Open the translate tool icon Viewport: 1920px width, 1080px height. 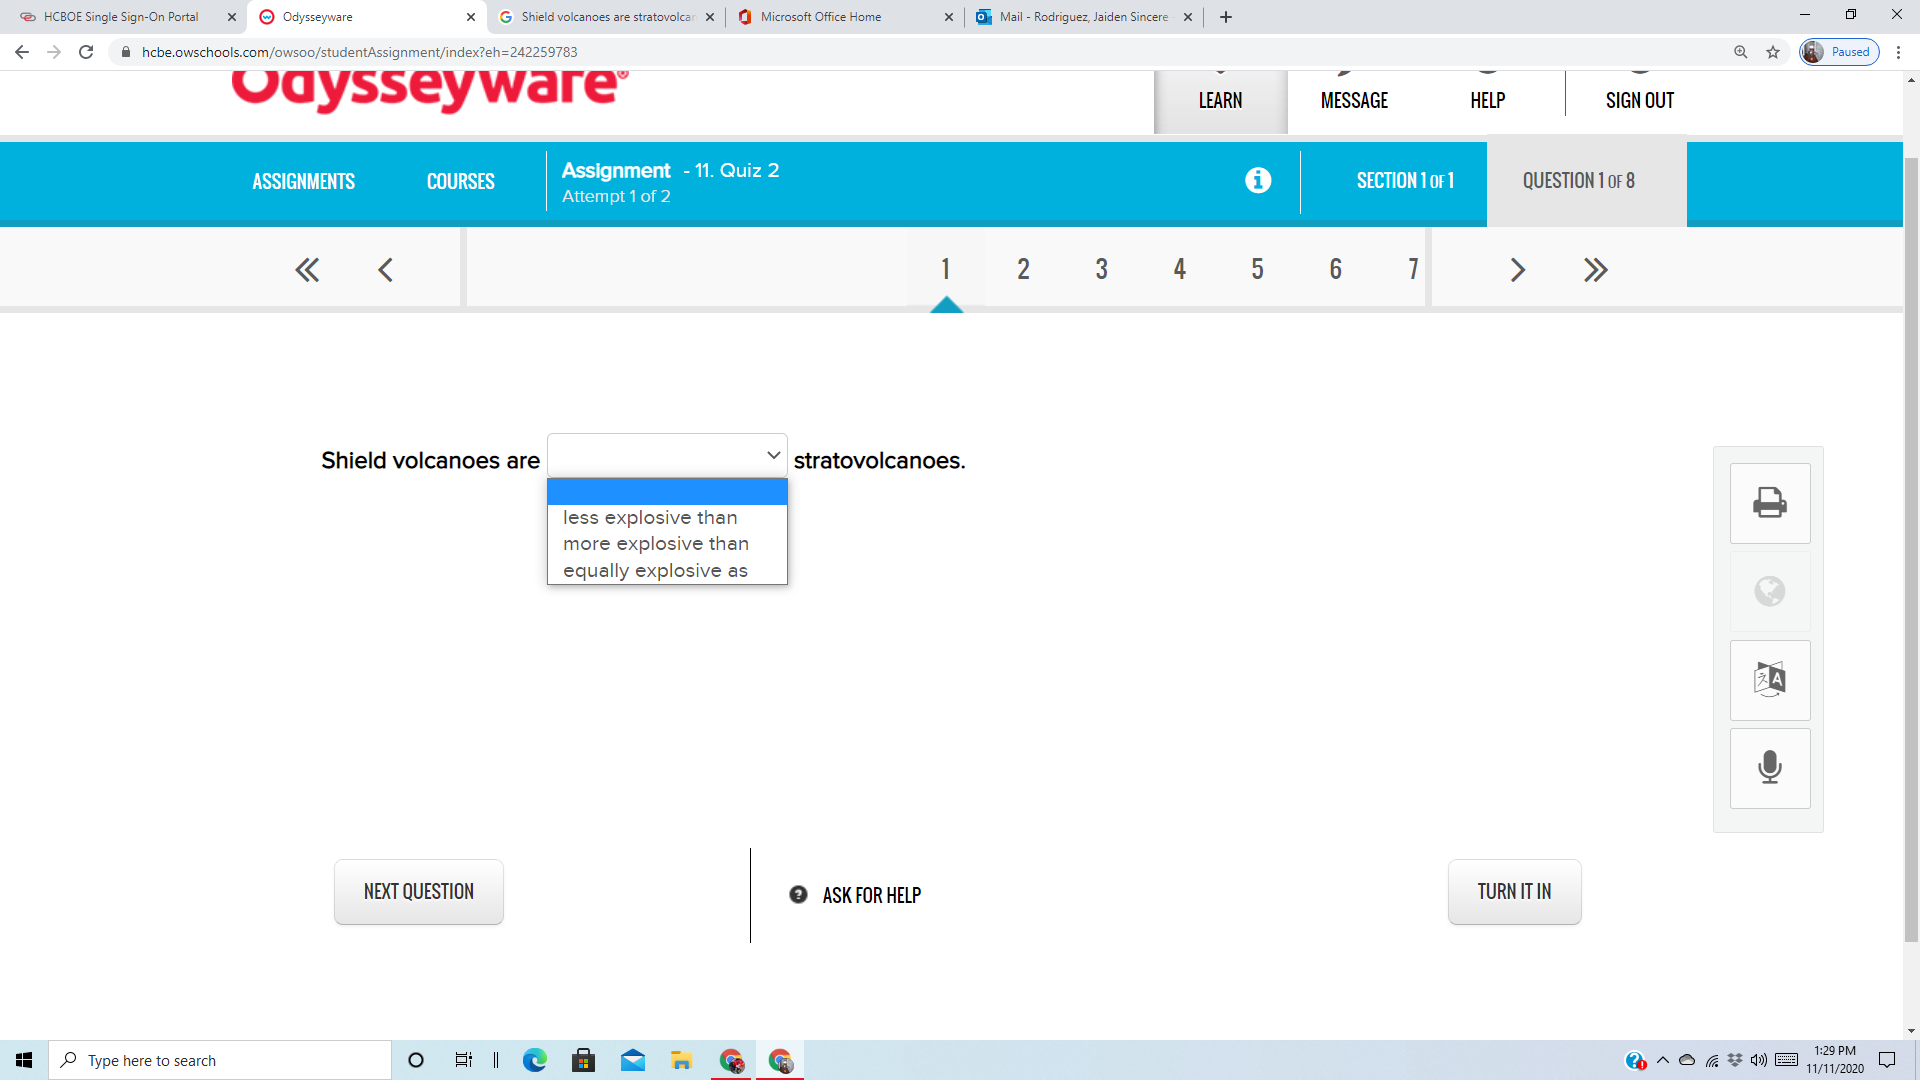(1770, 680)
